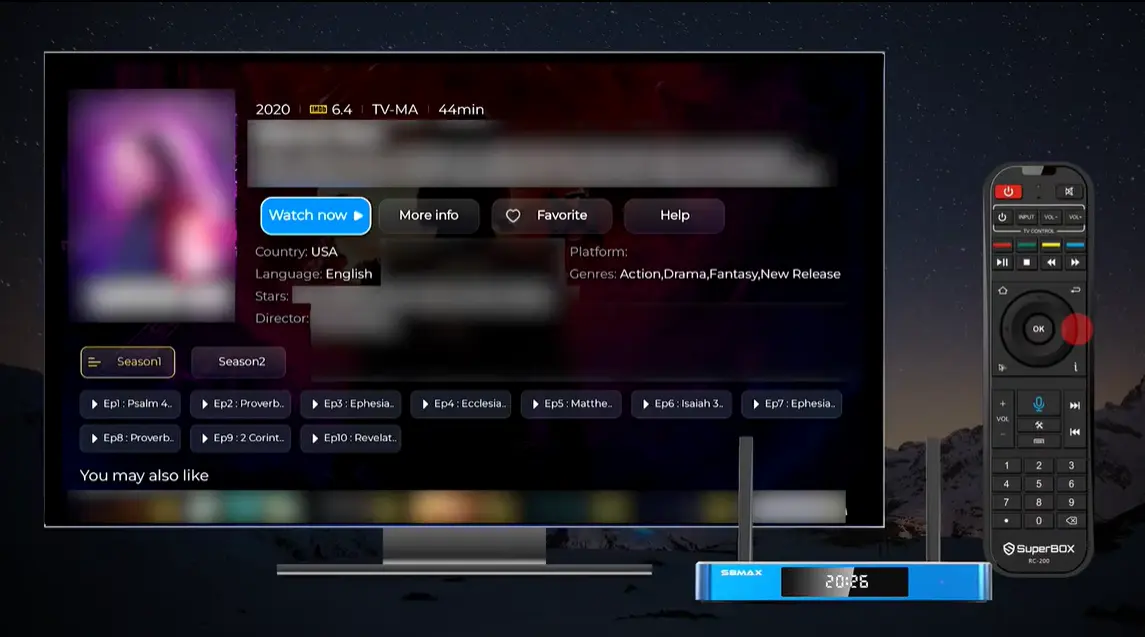Click the 'You may also like' heading

click(x=144, y=476)
